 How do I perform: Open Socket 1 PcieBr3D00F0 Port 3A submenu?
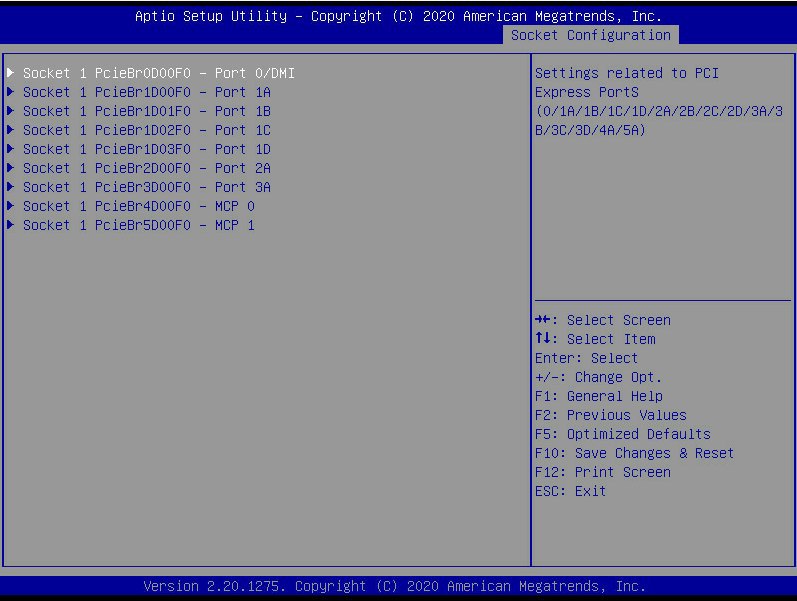(147, 187)
